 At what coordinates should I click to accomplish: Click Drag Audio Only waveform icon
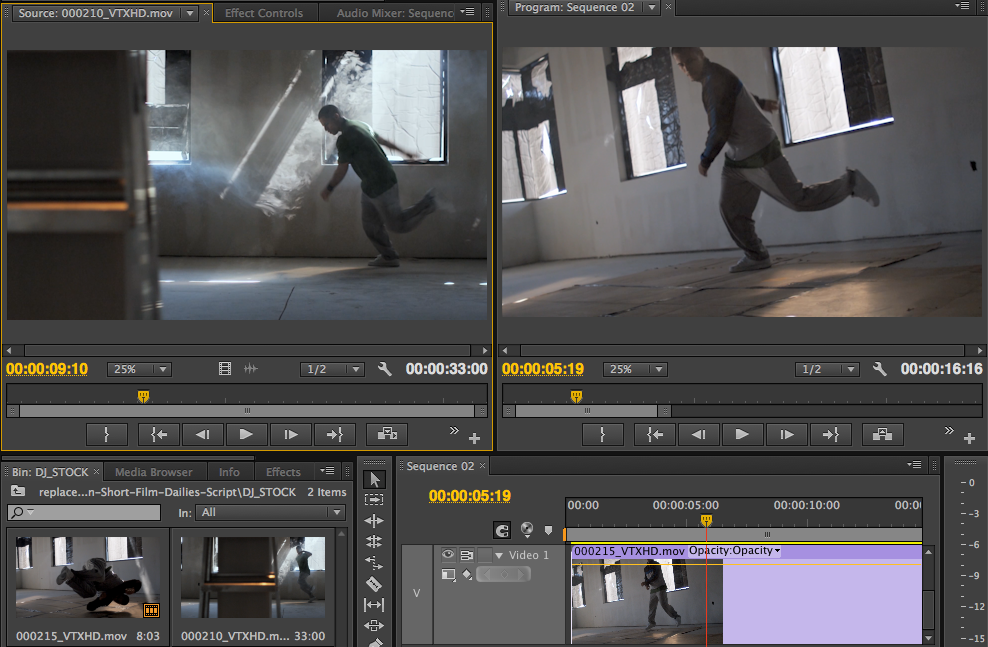point(251,369)
